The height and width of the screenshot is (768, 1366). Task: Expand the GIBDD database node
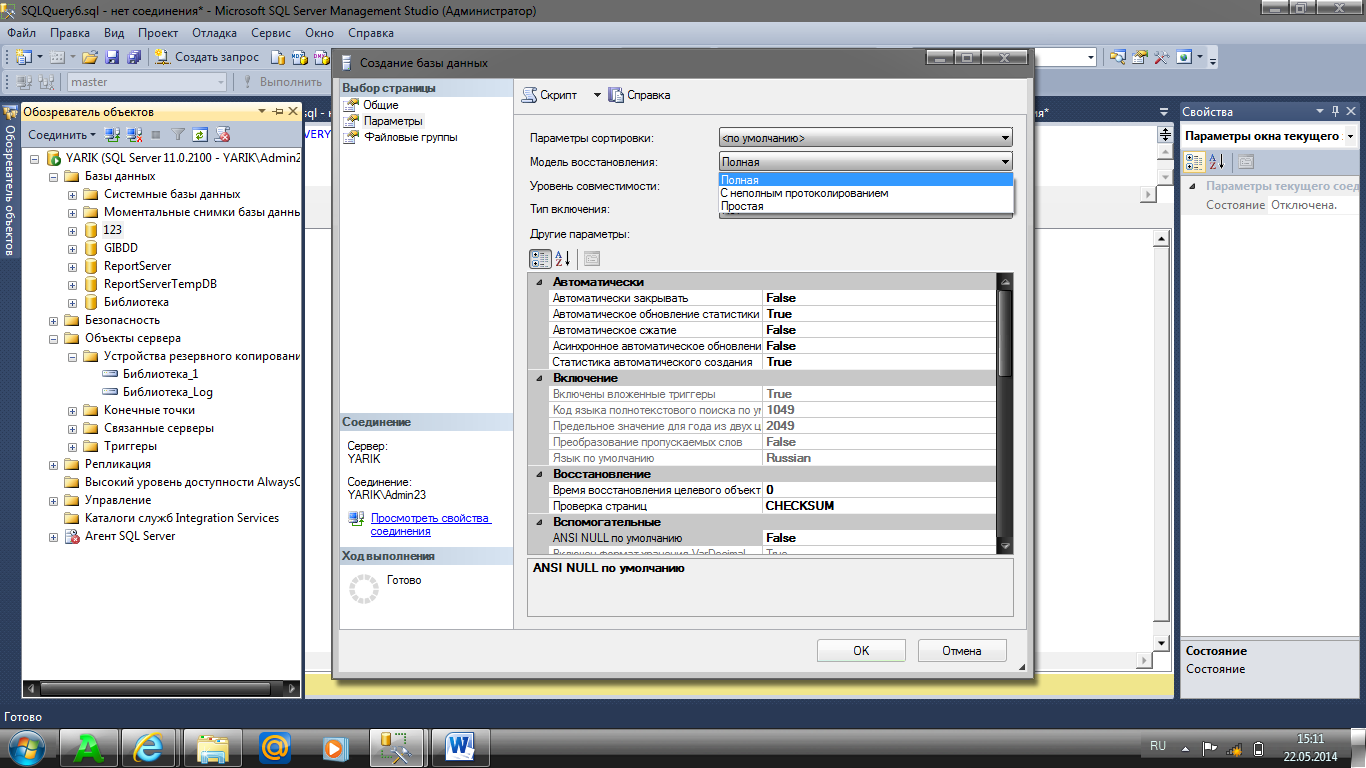click(x=72, y=248)
